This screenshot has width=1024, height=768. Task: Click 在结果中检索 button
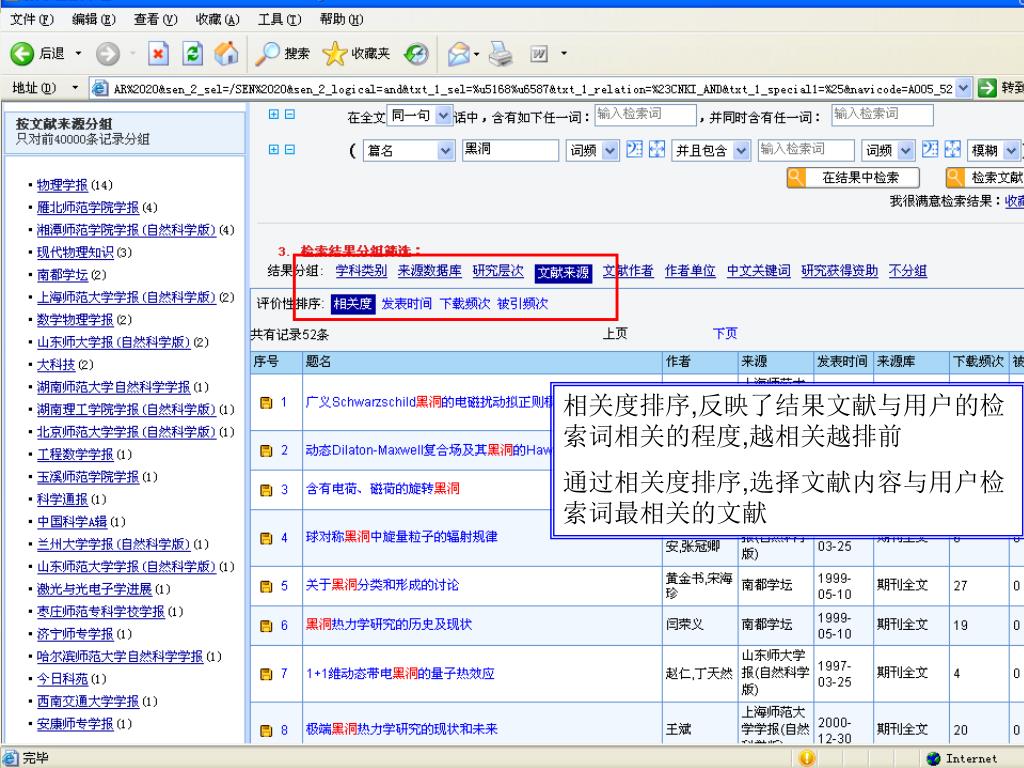point(853,177)
